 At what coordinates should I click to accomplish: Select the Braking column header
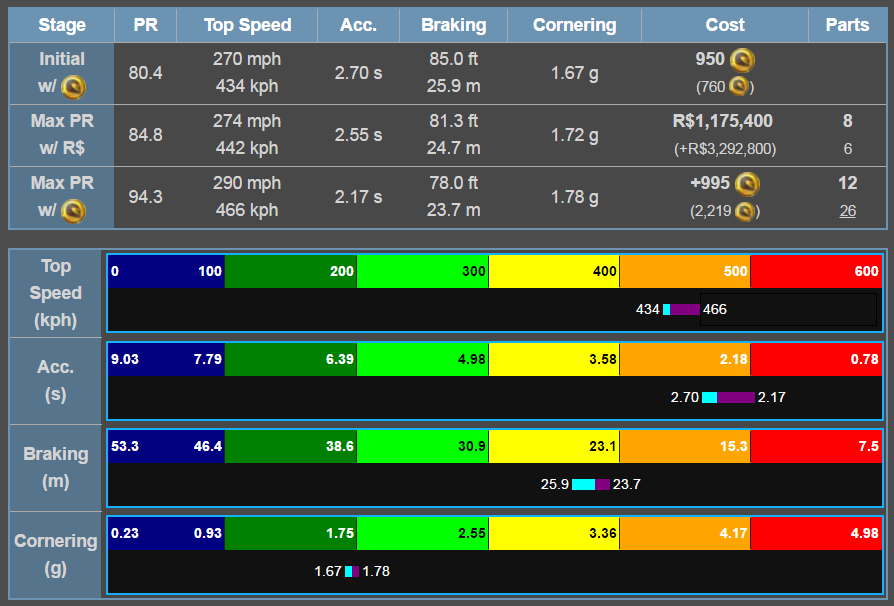coord(453,25)
